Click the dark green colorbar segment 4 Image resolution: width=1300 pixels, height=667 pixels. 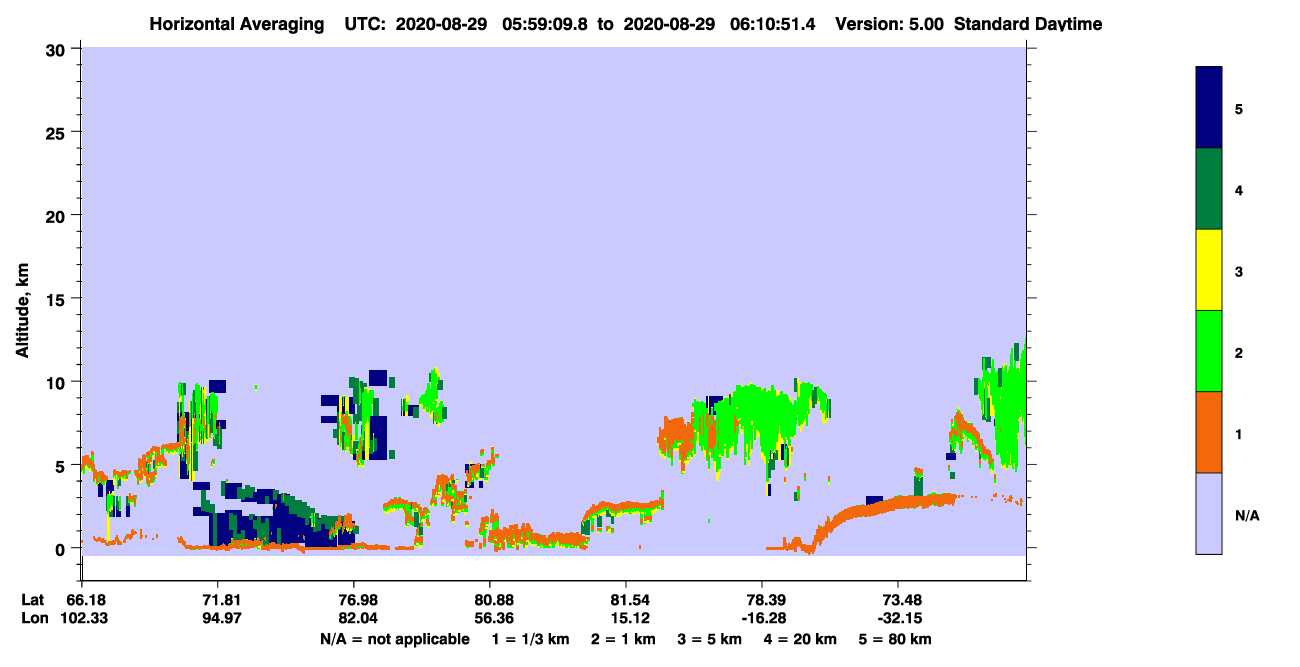(x=1209, y=189)
